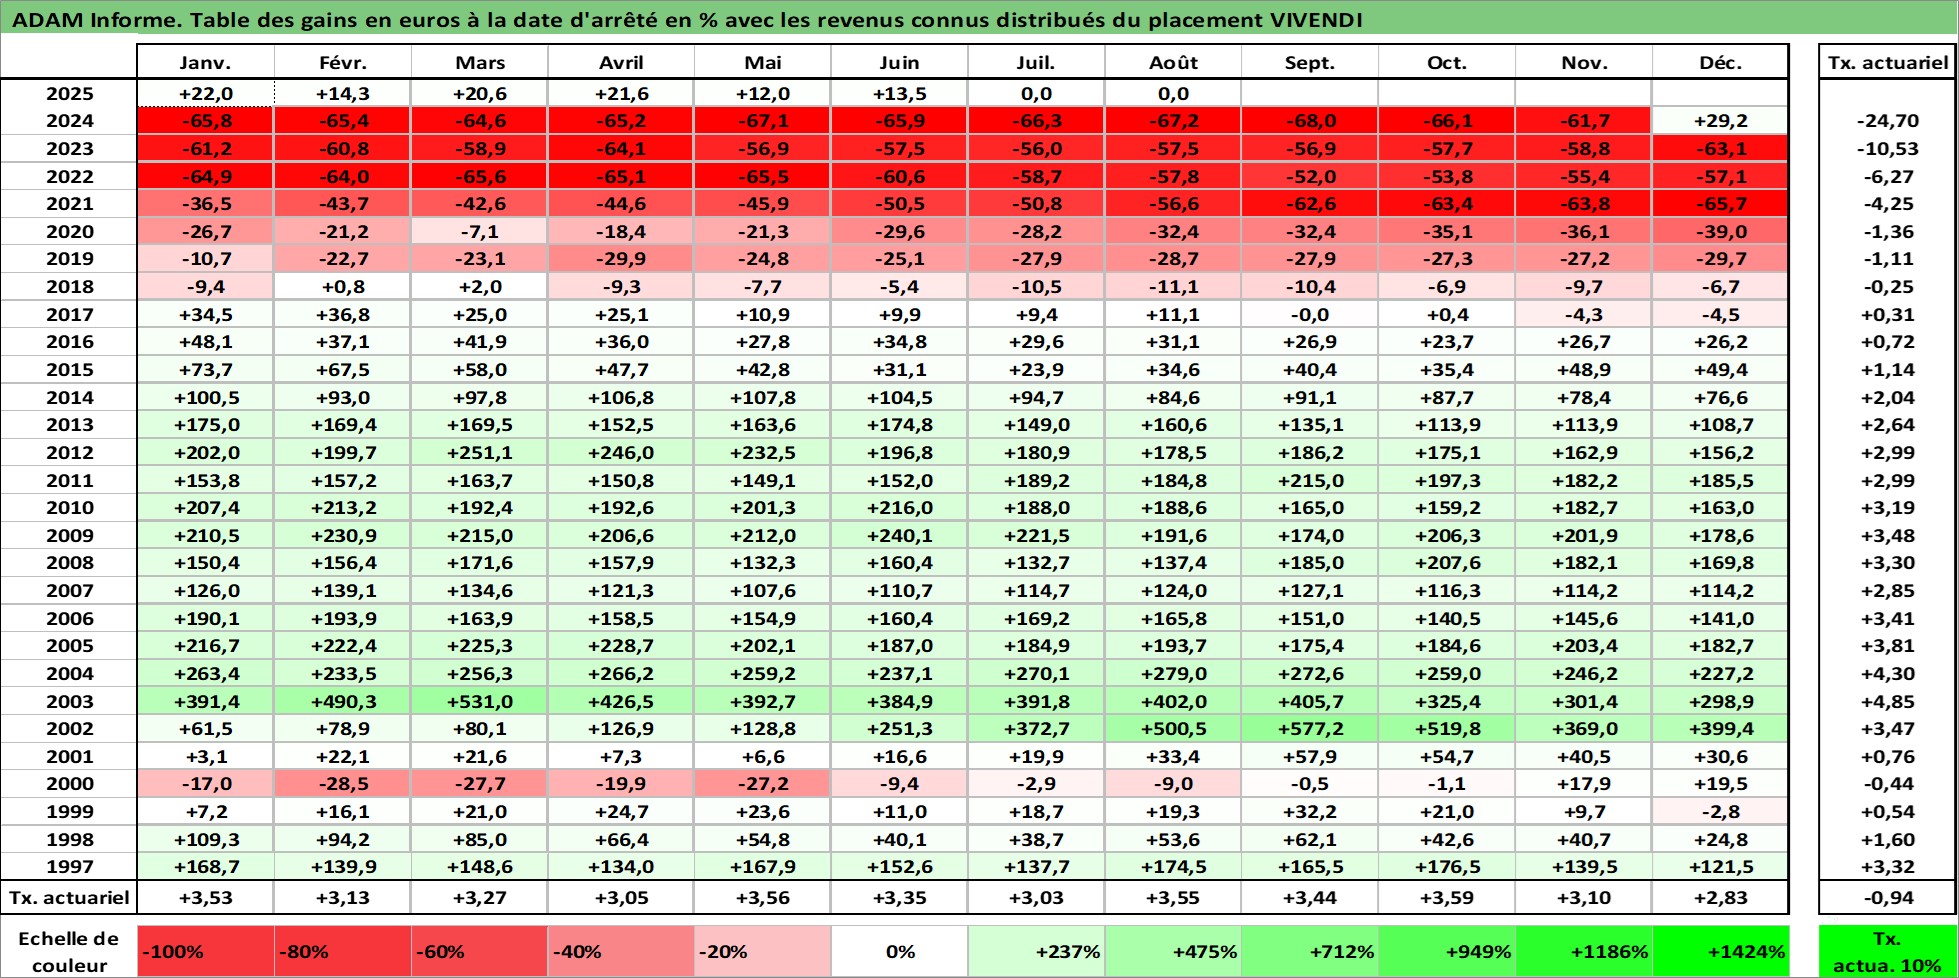Click the '-68,0' cell in Sept. 2024
The height and width of the screenshot is (978, 1959).
pyautogui.click(x=1310, y=121)
